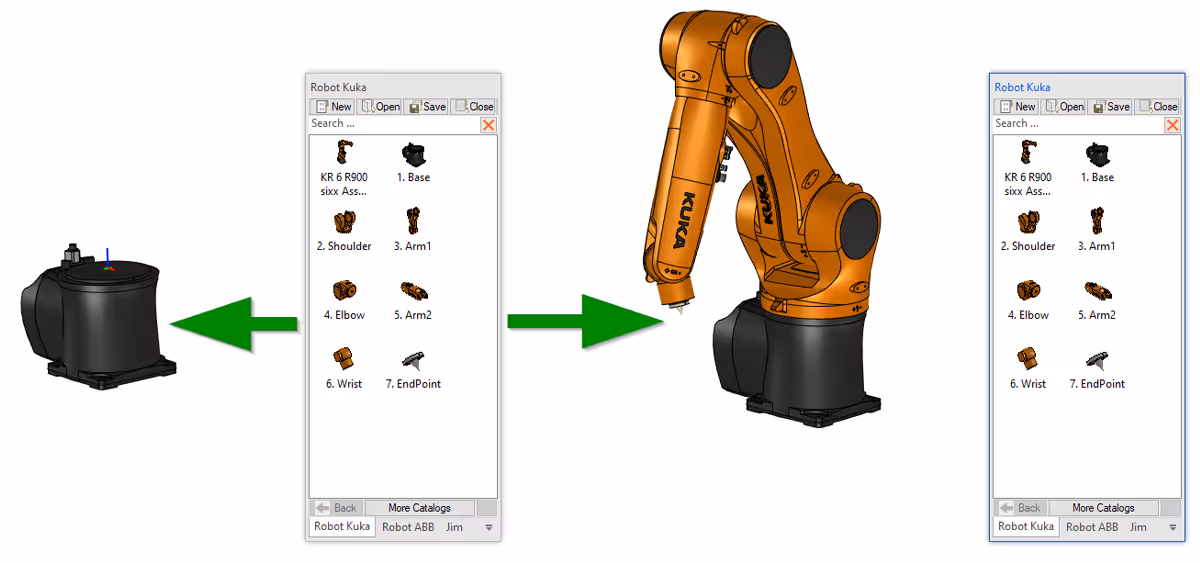Click Close in right catalog toolbar
1200x563 pixels.
pyautogui.click(x=1157, y=107)
